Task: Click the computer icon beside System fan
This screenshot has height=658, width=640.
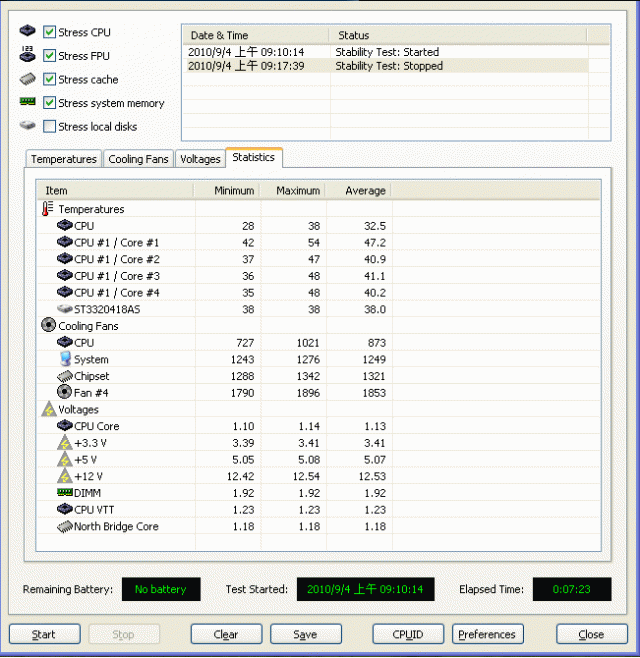Action: [x=65, y=359]
